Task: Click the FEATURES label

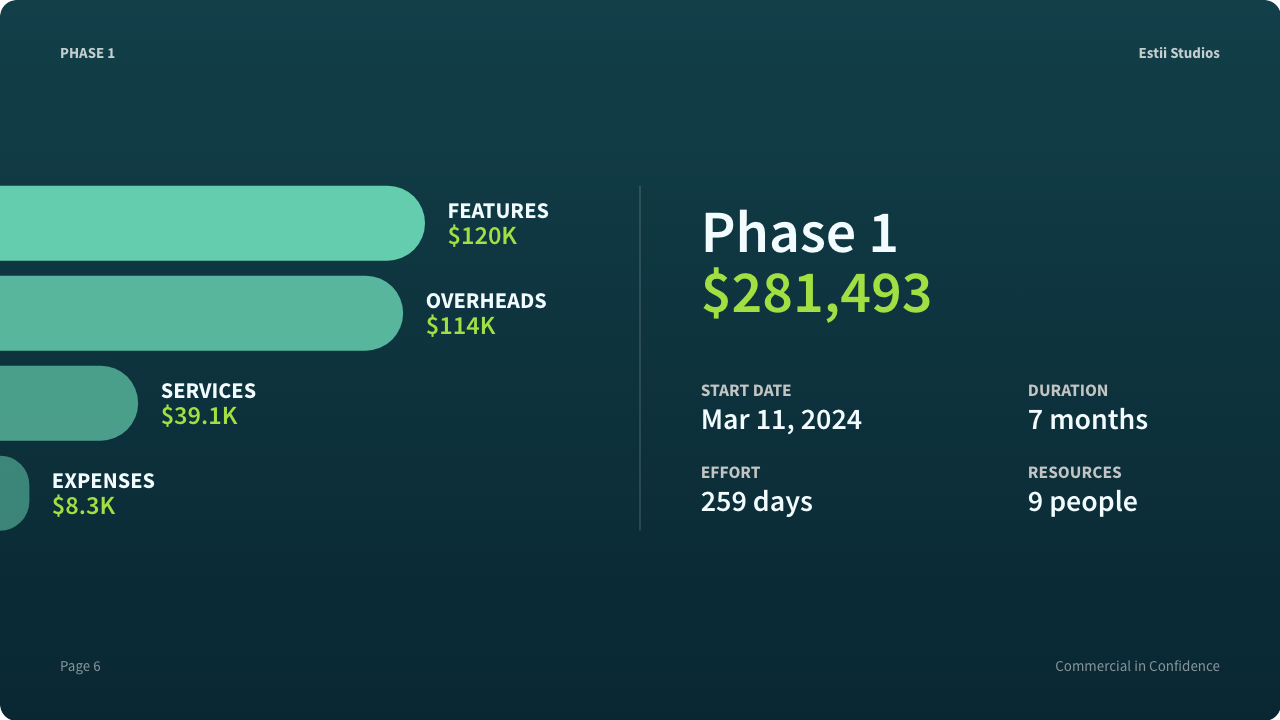Action: pos(498,211)
